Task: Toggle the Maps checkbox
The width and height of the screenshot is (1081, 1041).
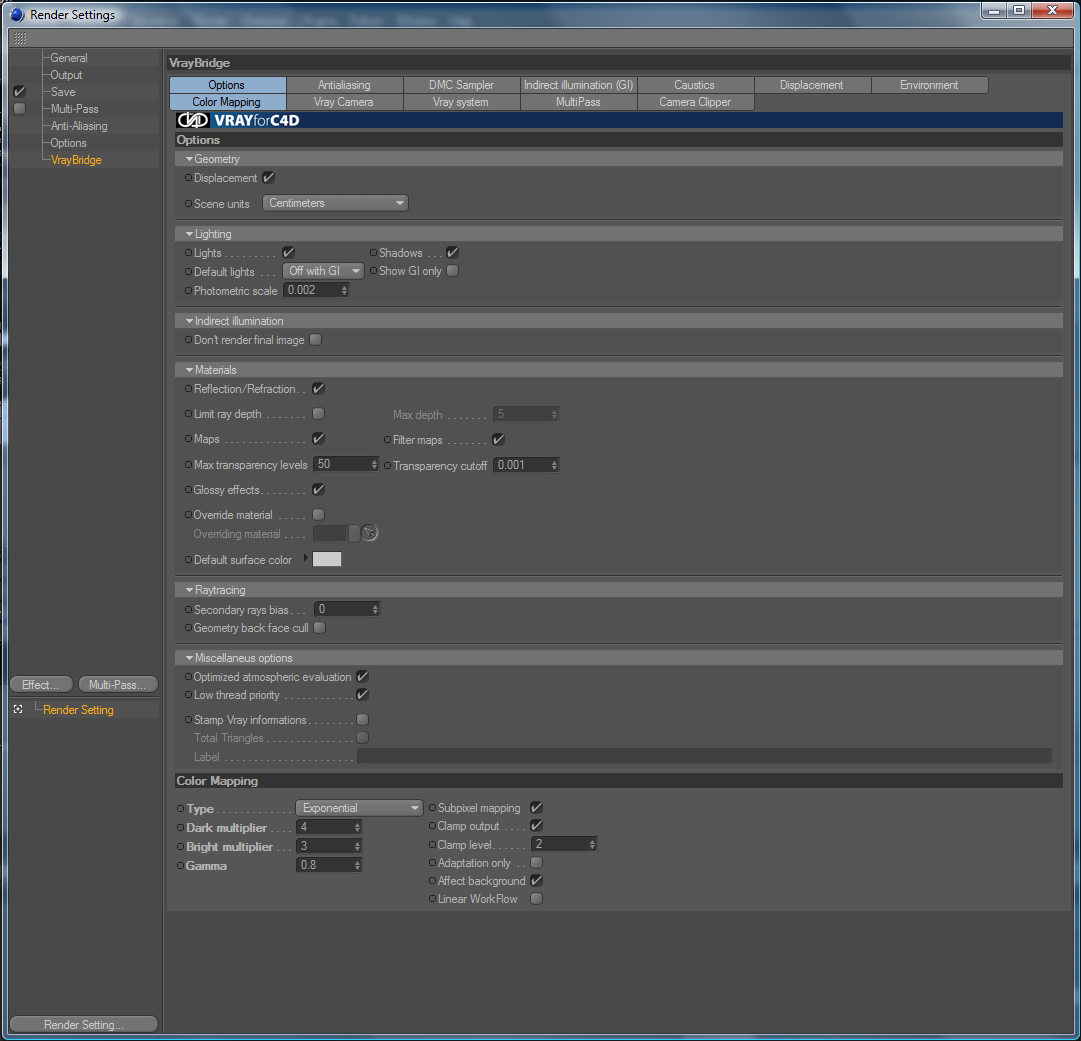Action: (x=319, y=438)
